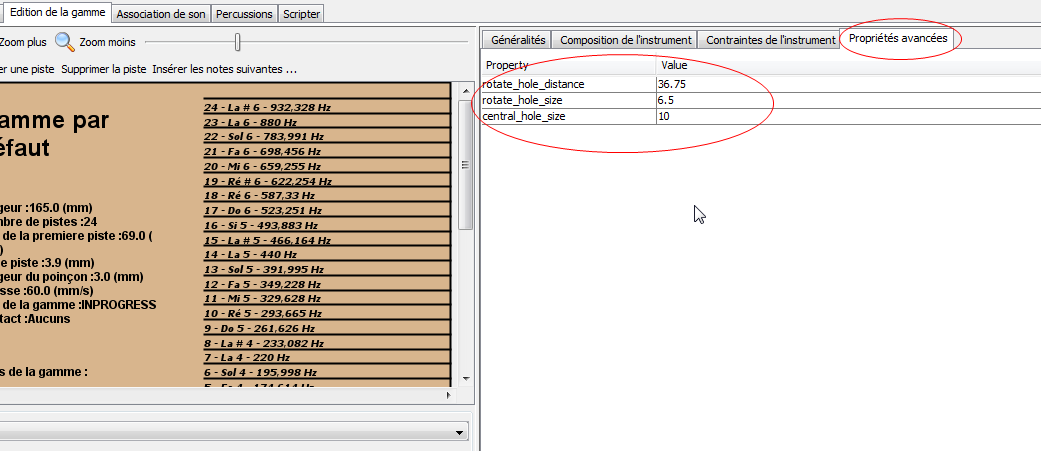Switch to the Percussions tab

[x=244, y=14]
